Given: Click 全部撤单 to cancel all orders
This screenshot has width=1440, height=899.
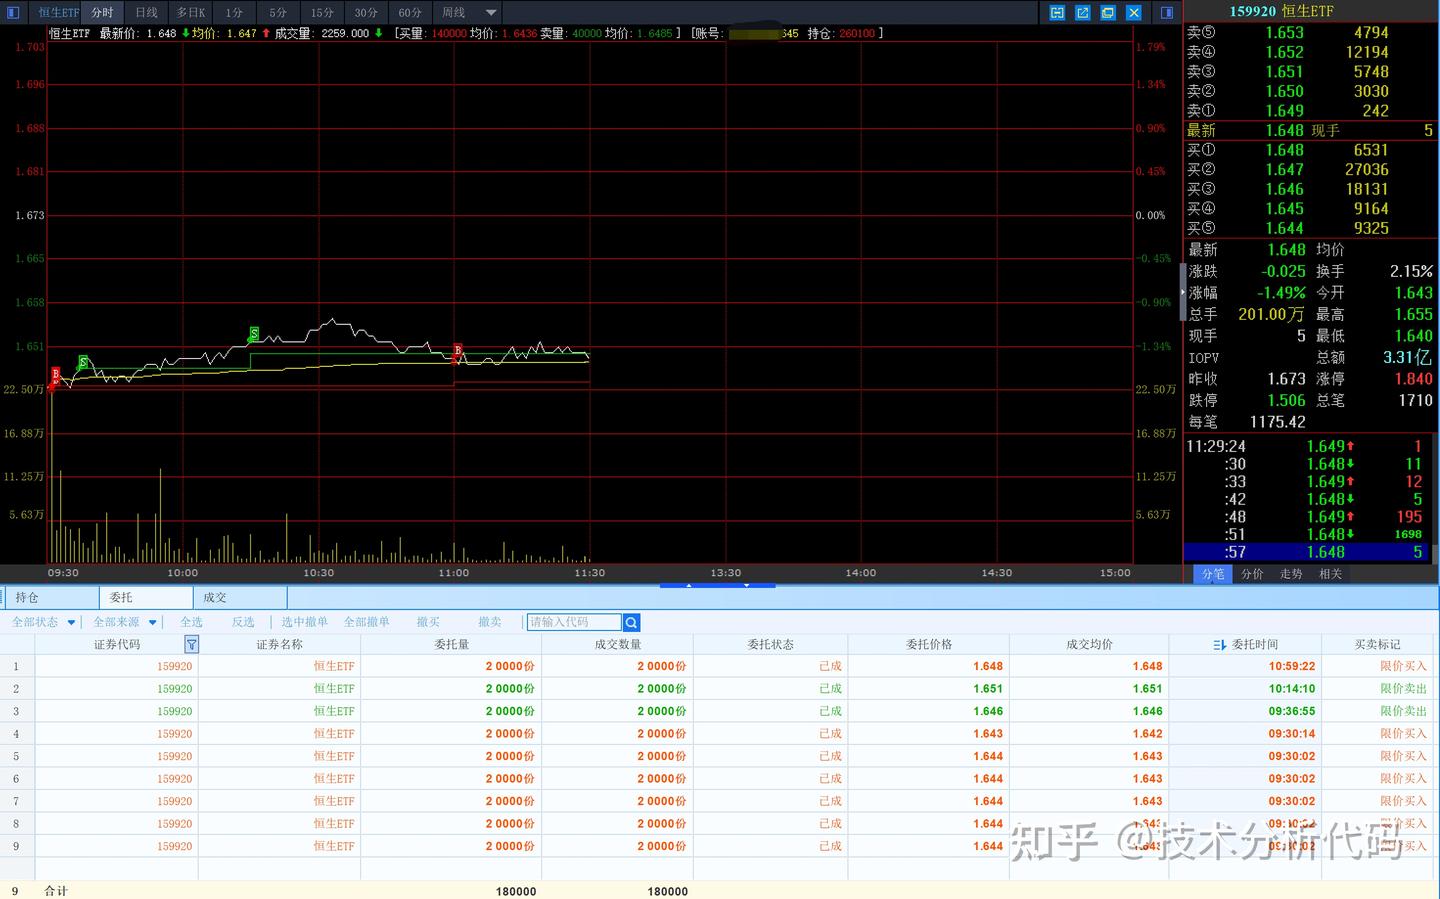Looking at the screenshot, I should tap(366, 622).
